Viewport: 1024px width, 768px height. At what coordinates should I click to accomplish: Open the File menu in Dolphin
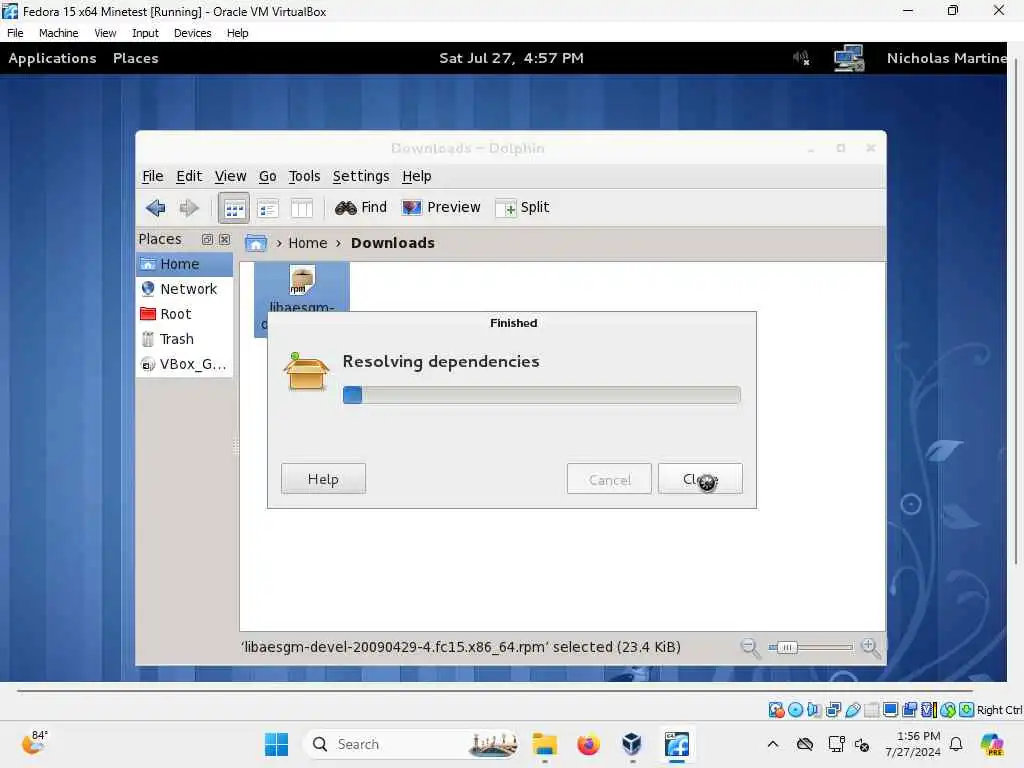coord(153,176)
